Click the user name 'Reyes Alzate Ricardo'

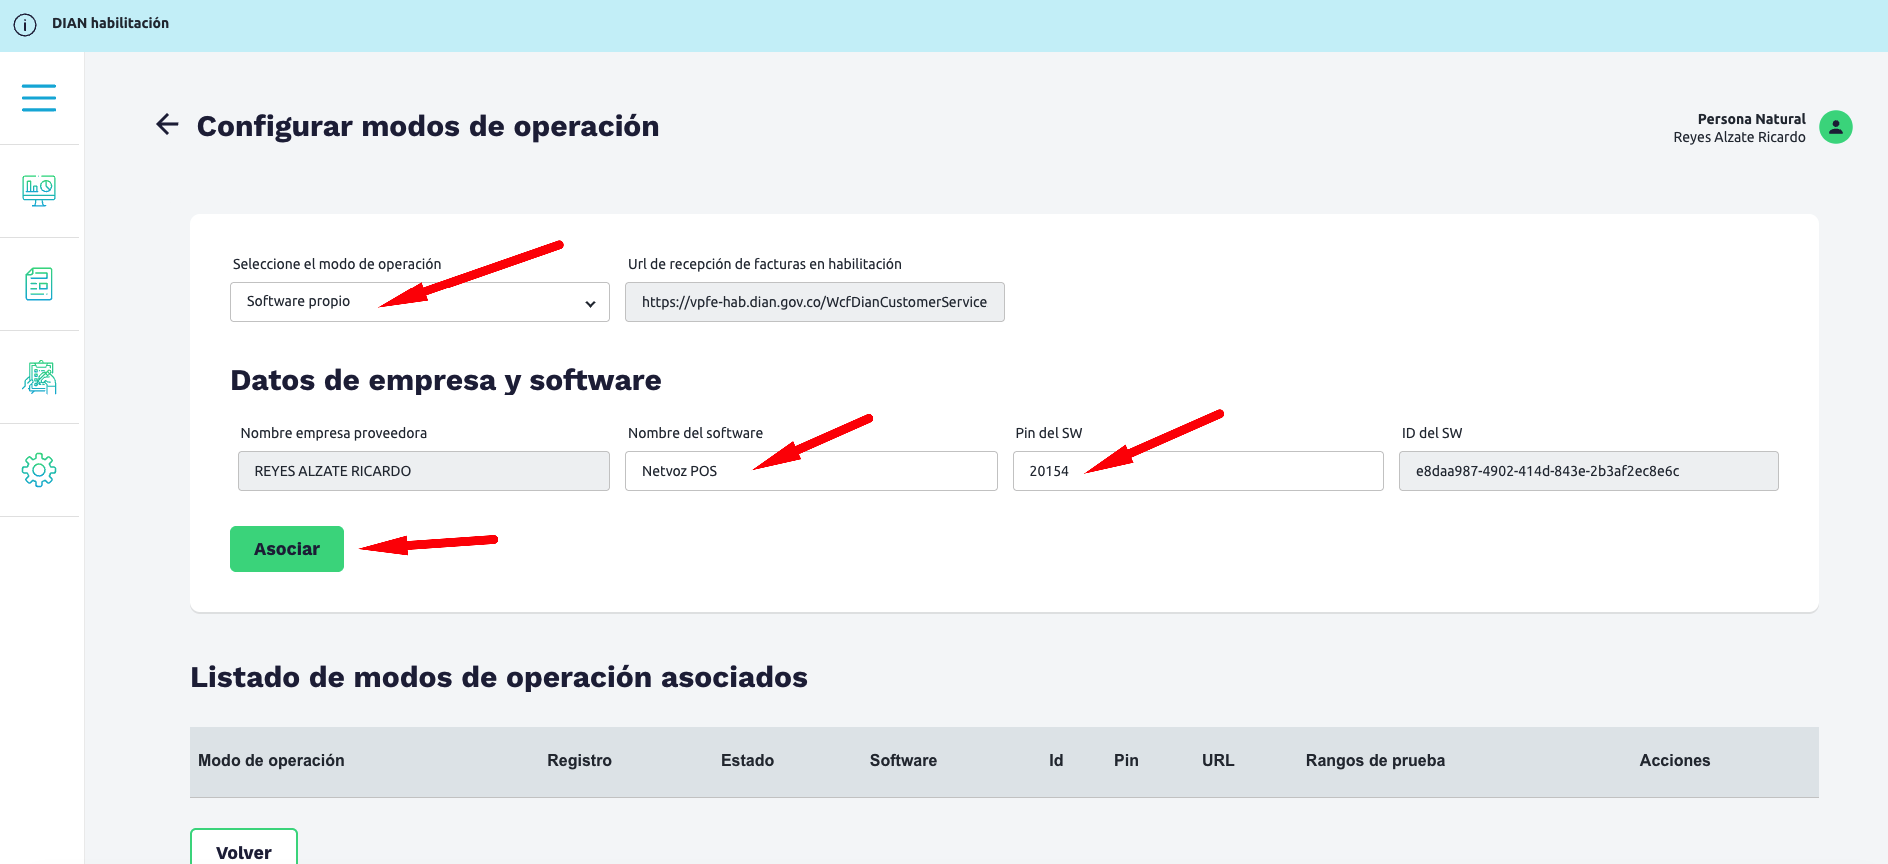pos(1739,138)
